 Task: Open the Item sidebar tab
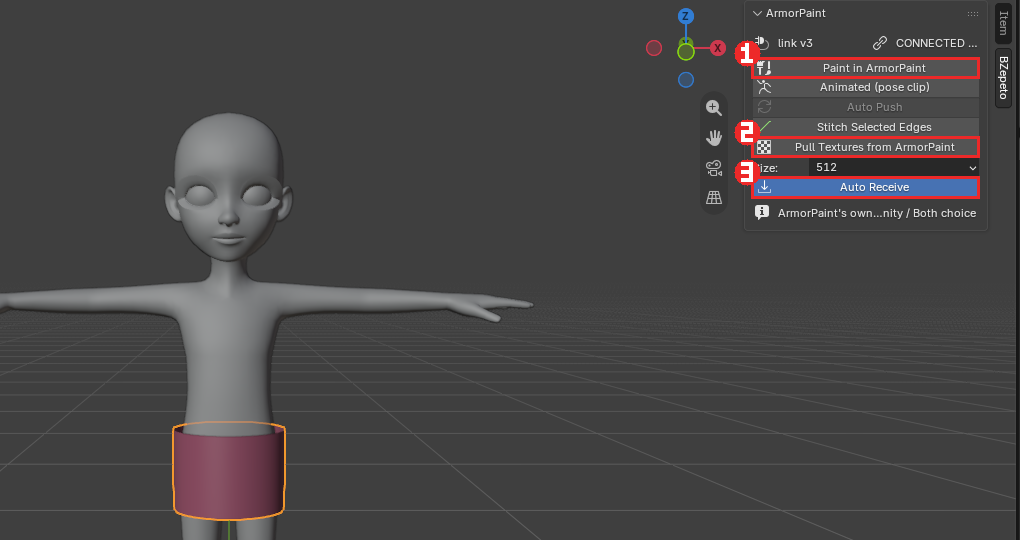click(1003, 22)
